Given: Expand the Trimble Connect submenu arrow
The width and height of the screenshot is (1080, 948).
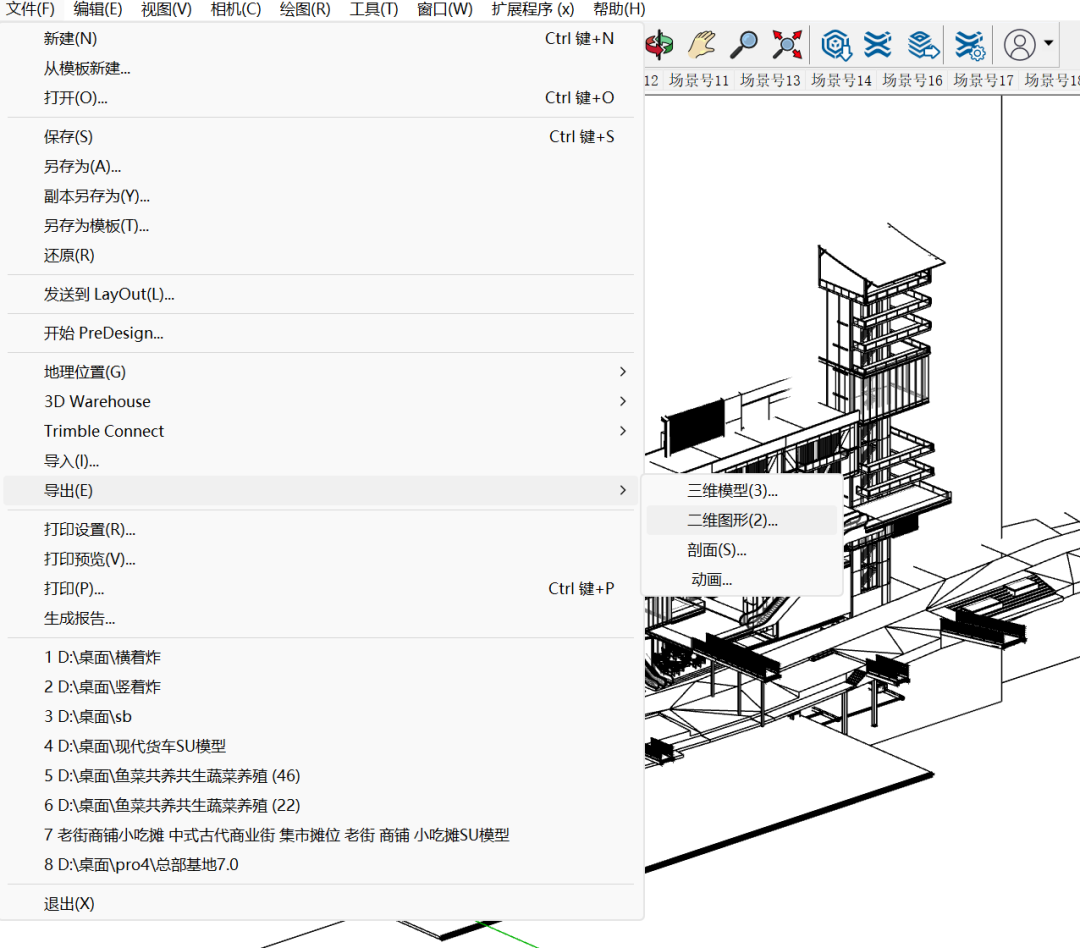Looking at the screenshot, I should click(623, 431).
